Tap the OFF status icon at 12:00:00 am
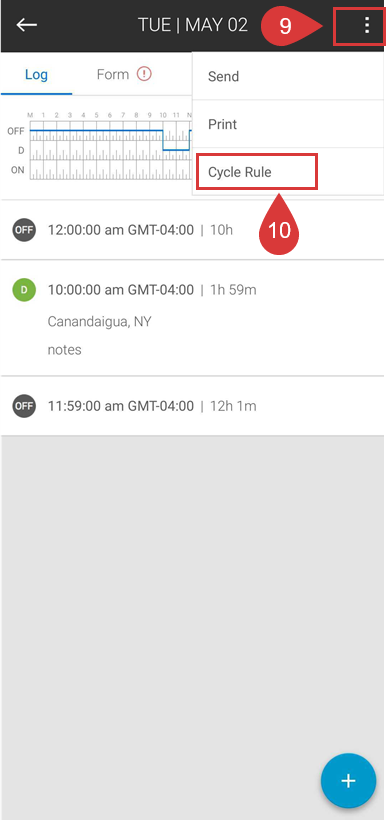 coord(24,230)
